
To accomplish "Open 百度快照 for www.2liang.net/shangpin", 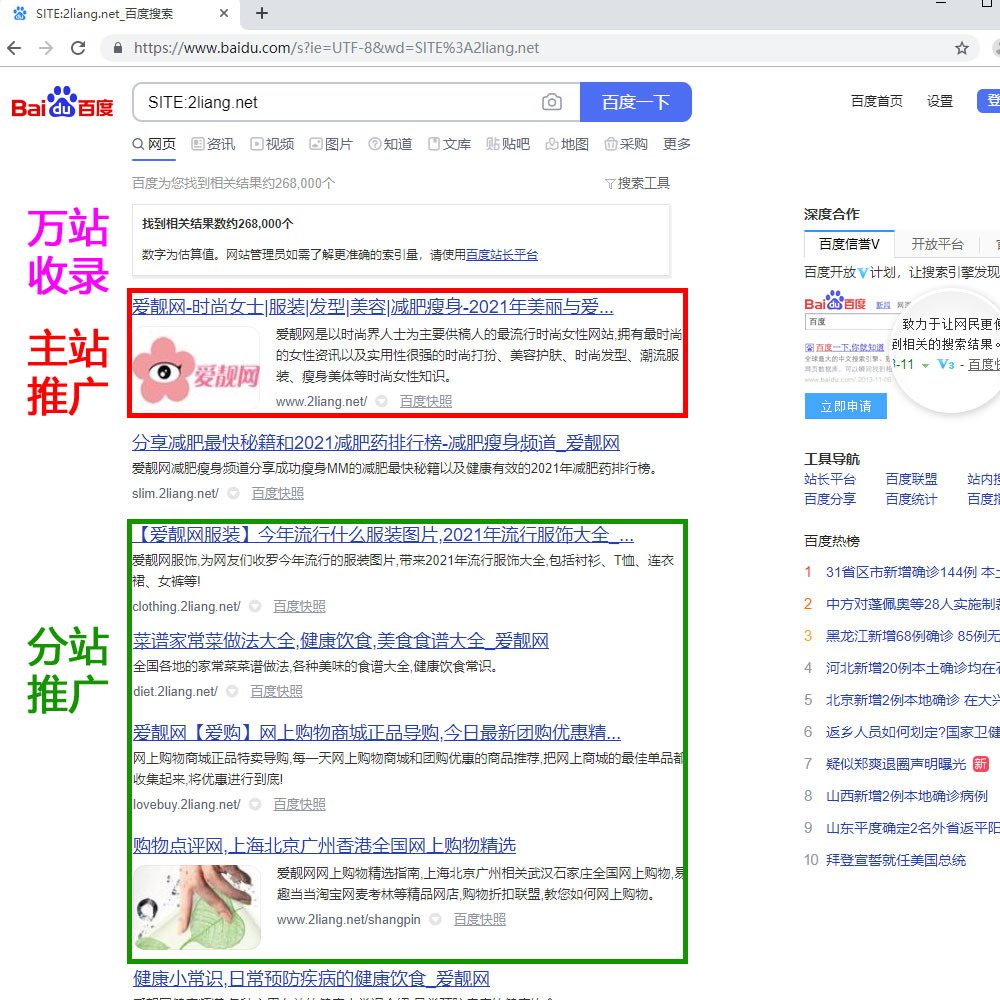I will [x=480, y=919].
